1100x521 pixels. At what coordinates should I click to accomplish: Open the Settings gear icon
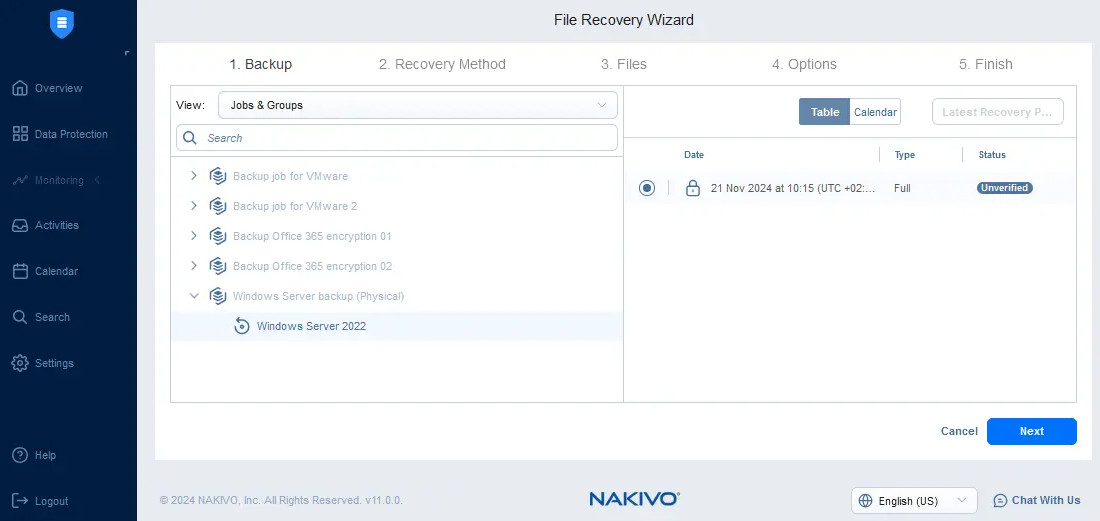[x=20, y=363]
